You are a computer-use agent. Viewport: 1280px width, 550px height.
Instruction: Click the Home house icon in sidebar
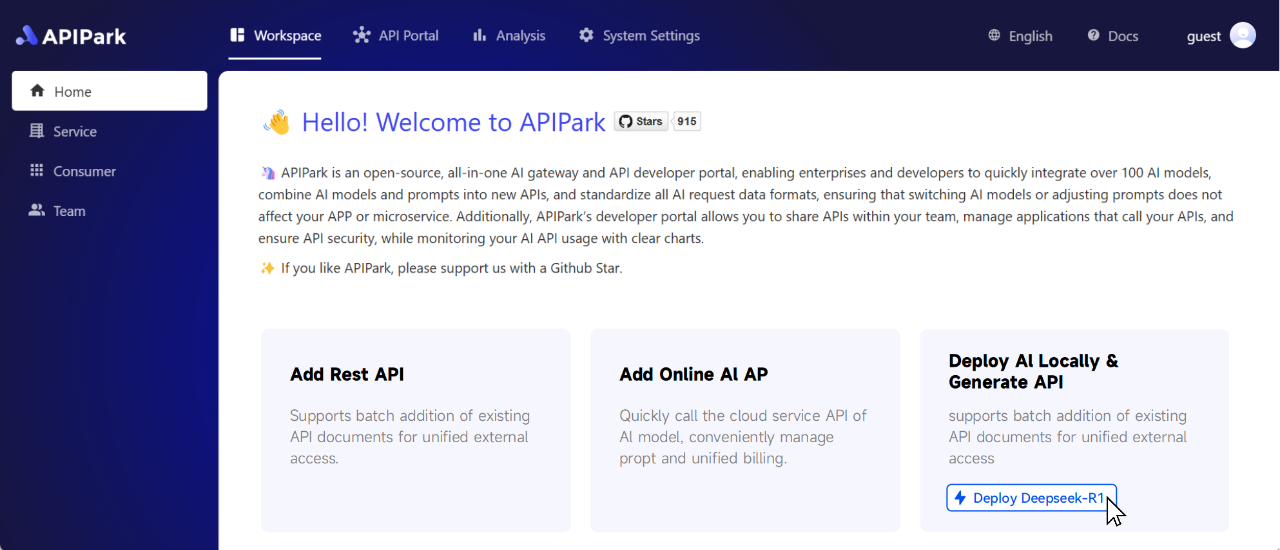pyautogui.click(x=37, y=91)
